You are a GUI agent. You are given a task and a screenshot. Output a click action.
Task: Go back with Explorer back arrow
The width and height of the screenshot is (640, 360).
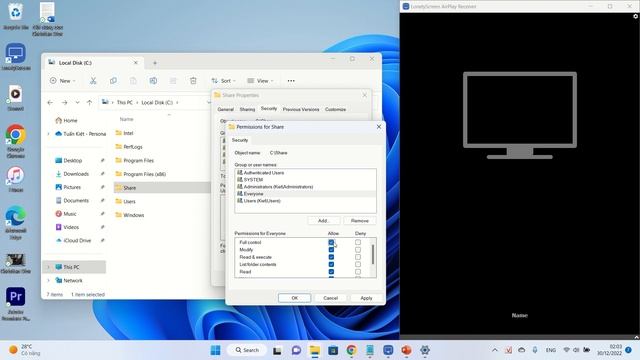(x=50, y=102)
